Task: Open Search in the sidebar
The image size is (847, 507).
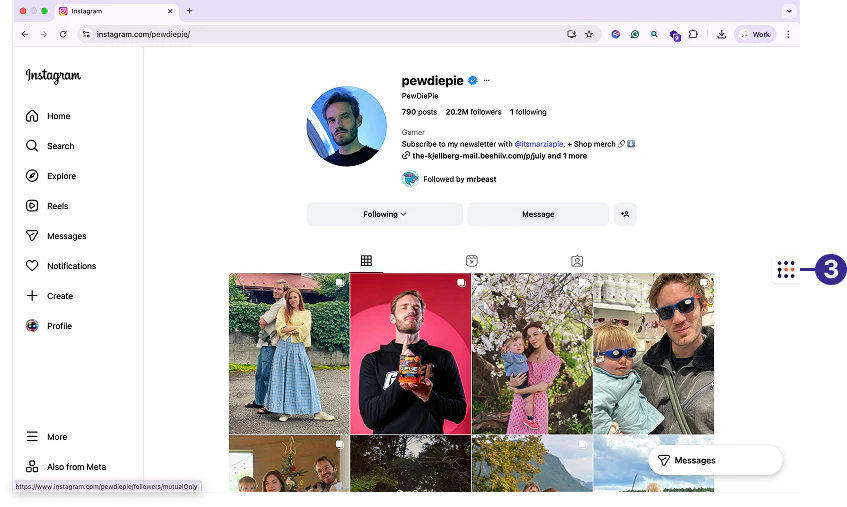Action: (x=50, y=146)
